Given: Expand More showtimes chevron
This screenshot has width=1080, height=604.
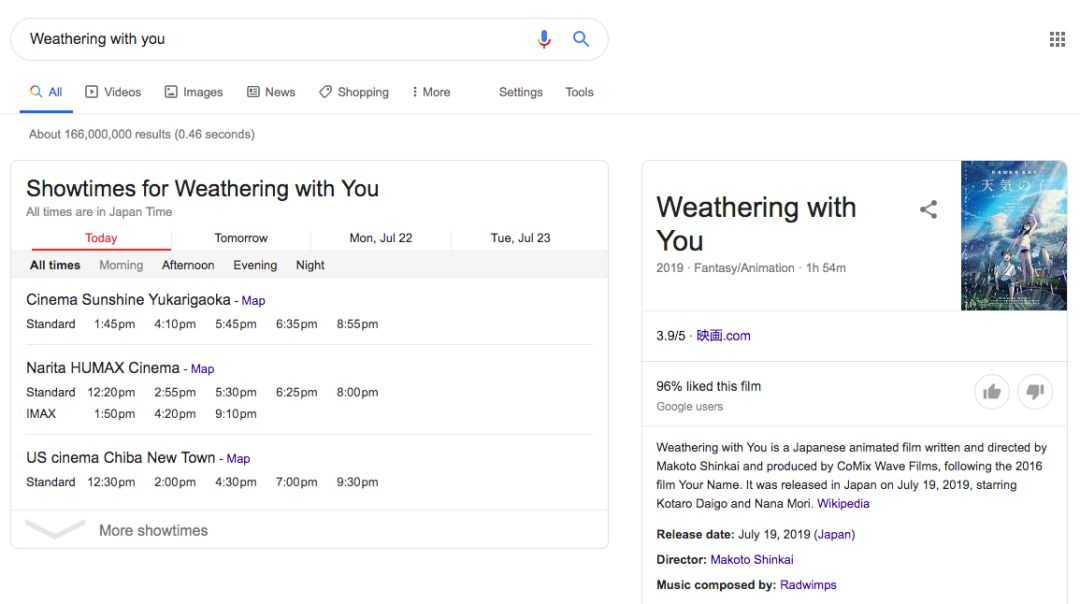Looking at the screenshot, I should [x=55, y=529].
